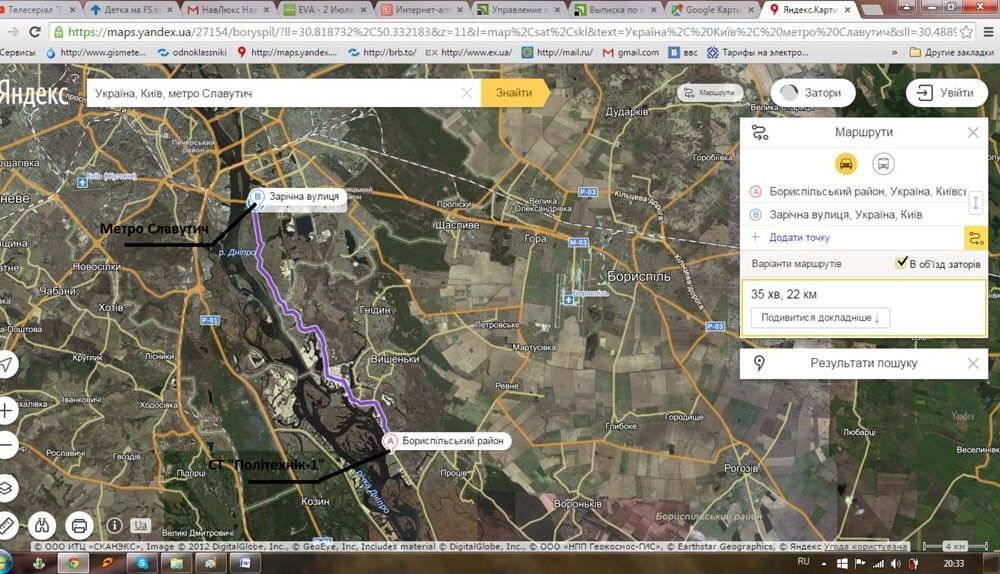Click the pin icon in search results header
The width and height of the screenshot is (1000, 574).
[759, 364]
